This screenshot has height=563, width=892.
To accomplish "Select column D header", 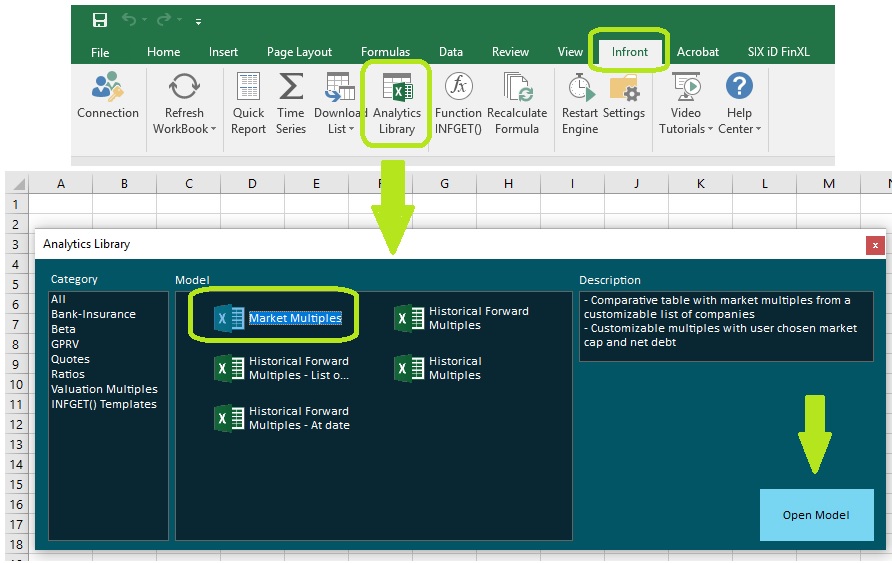I will 252,184.
